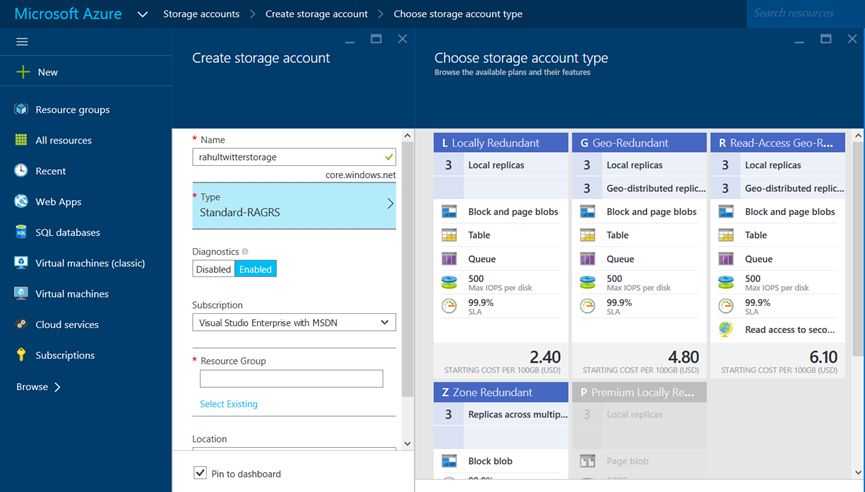
Task: Select the Locally Redundant plan header
Action: (501, 143)
